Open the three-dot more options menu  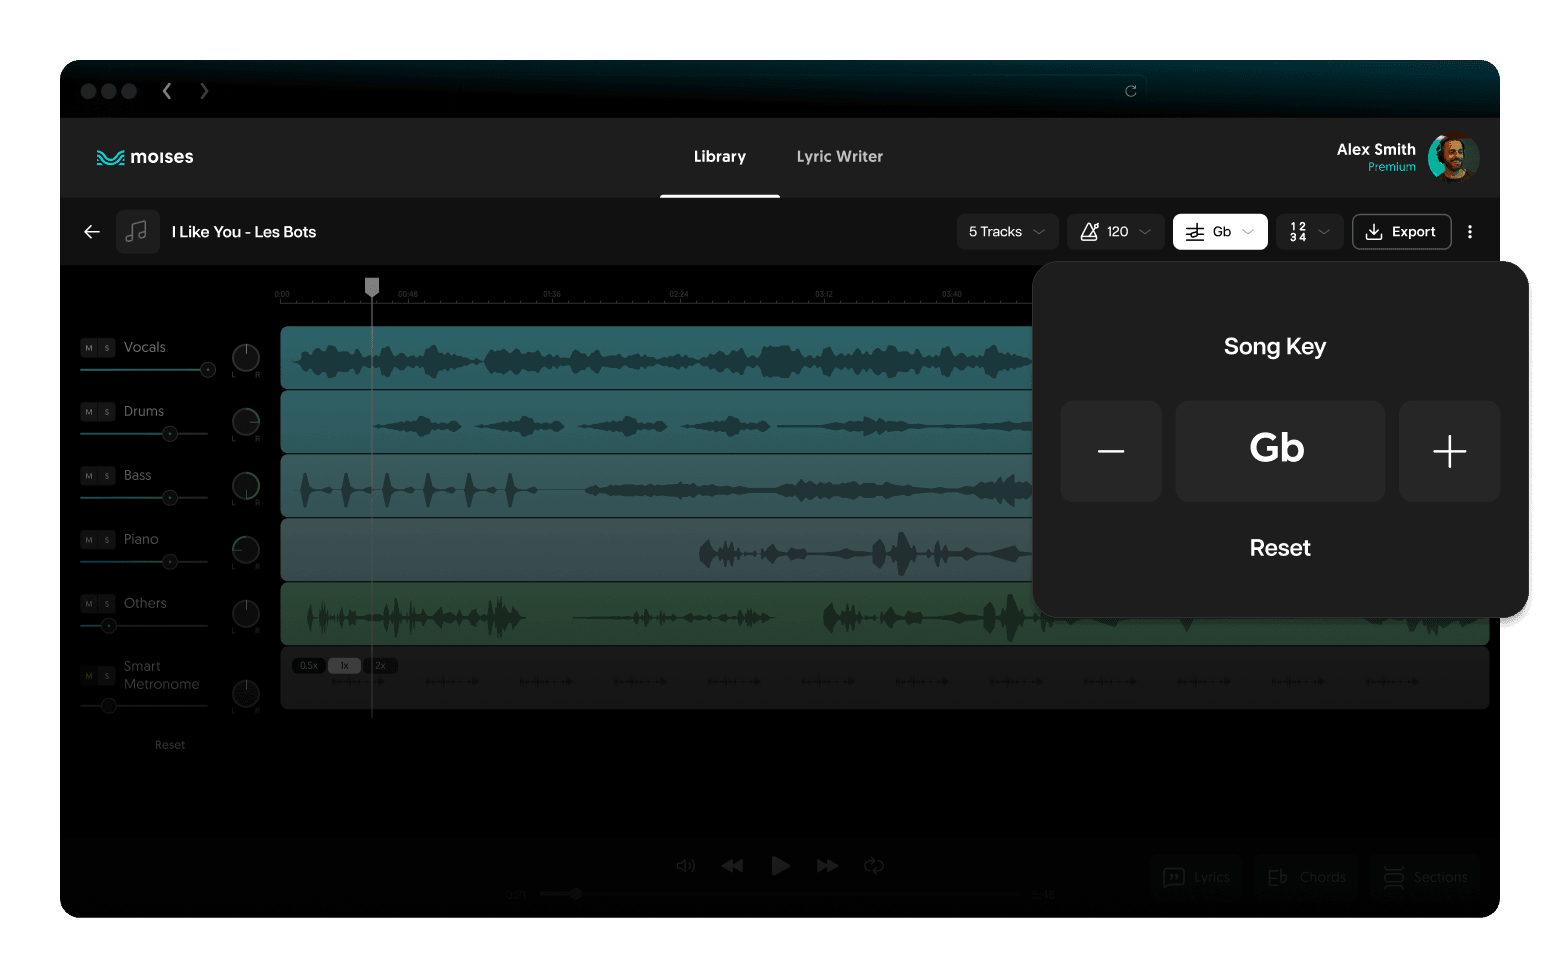click(1469, 232)
